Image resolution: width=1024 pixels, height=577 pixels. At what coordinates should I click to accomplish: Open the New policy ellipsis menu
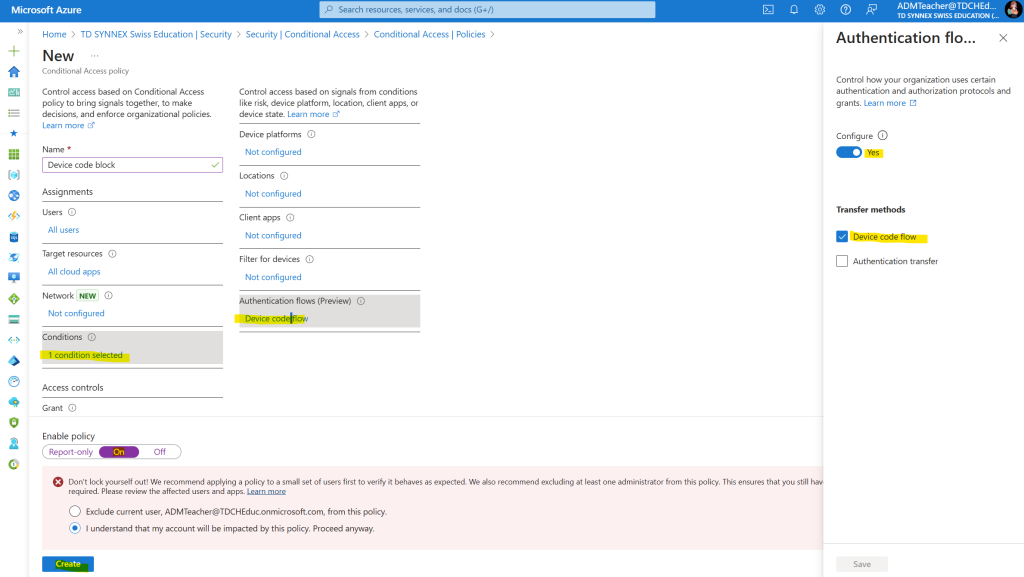tap(95, 56)
